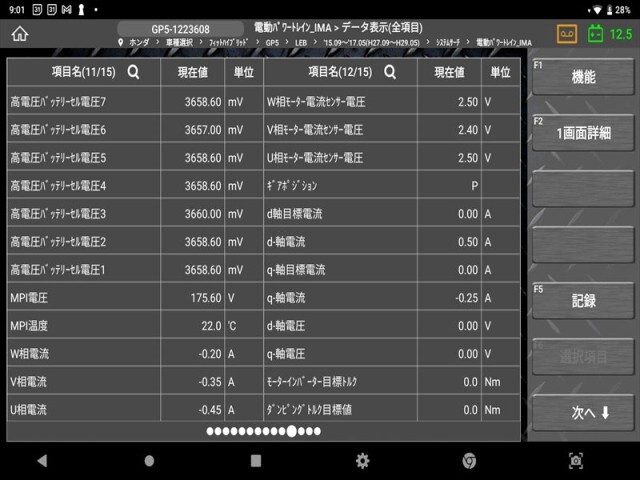The height and width of the screenshot is (480, 640).
Task: Go to next page with 次へ
Action: pyautogui.click(x=583, y=413)
